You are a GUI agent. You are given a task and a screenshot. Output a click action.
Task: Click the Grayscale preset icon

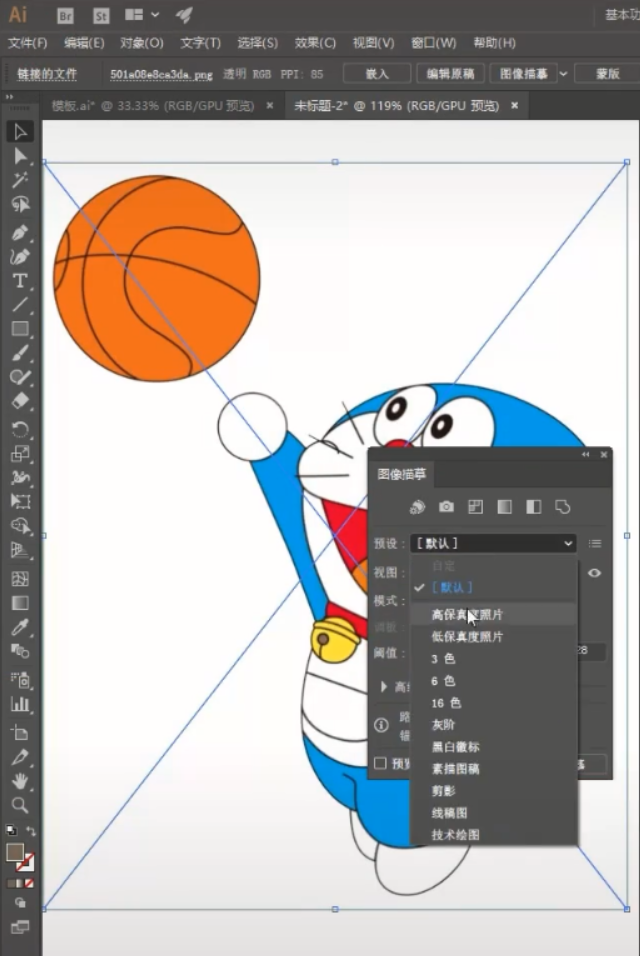coord(505,507)
